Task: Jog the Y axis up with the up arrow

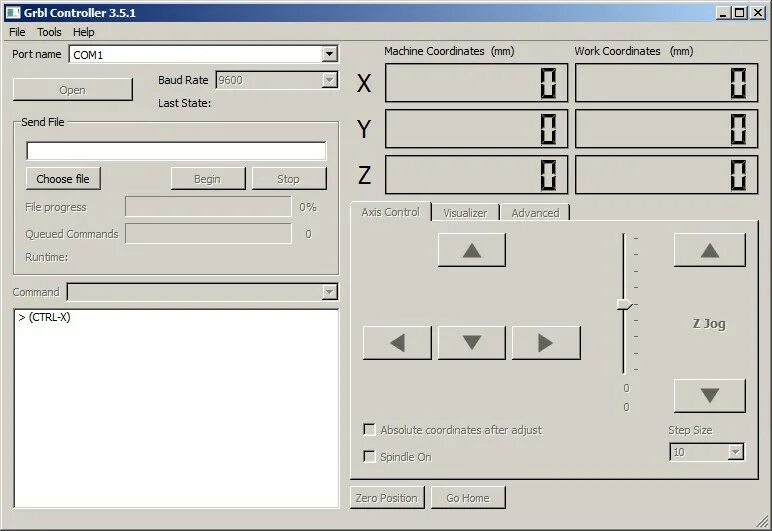Action: click(x=472, y=250)
